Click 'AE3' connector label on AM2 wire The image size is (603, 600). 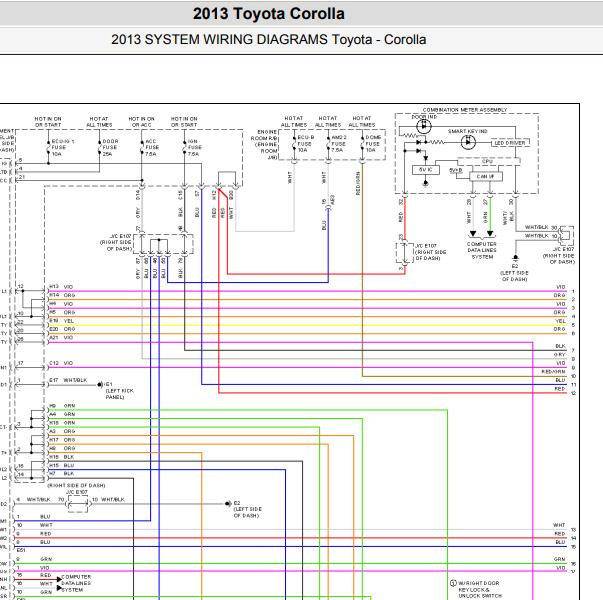point(333,200)
